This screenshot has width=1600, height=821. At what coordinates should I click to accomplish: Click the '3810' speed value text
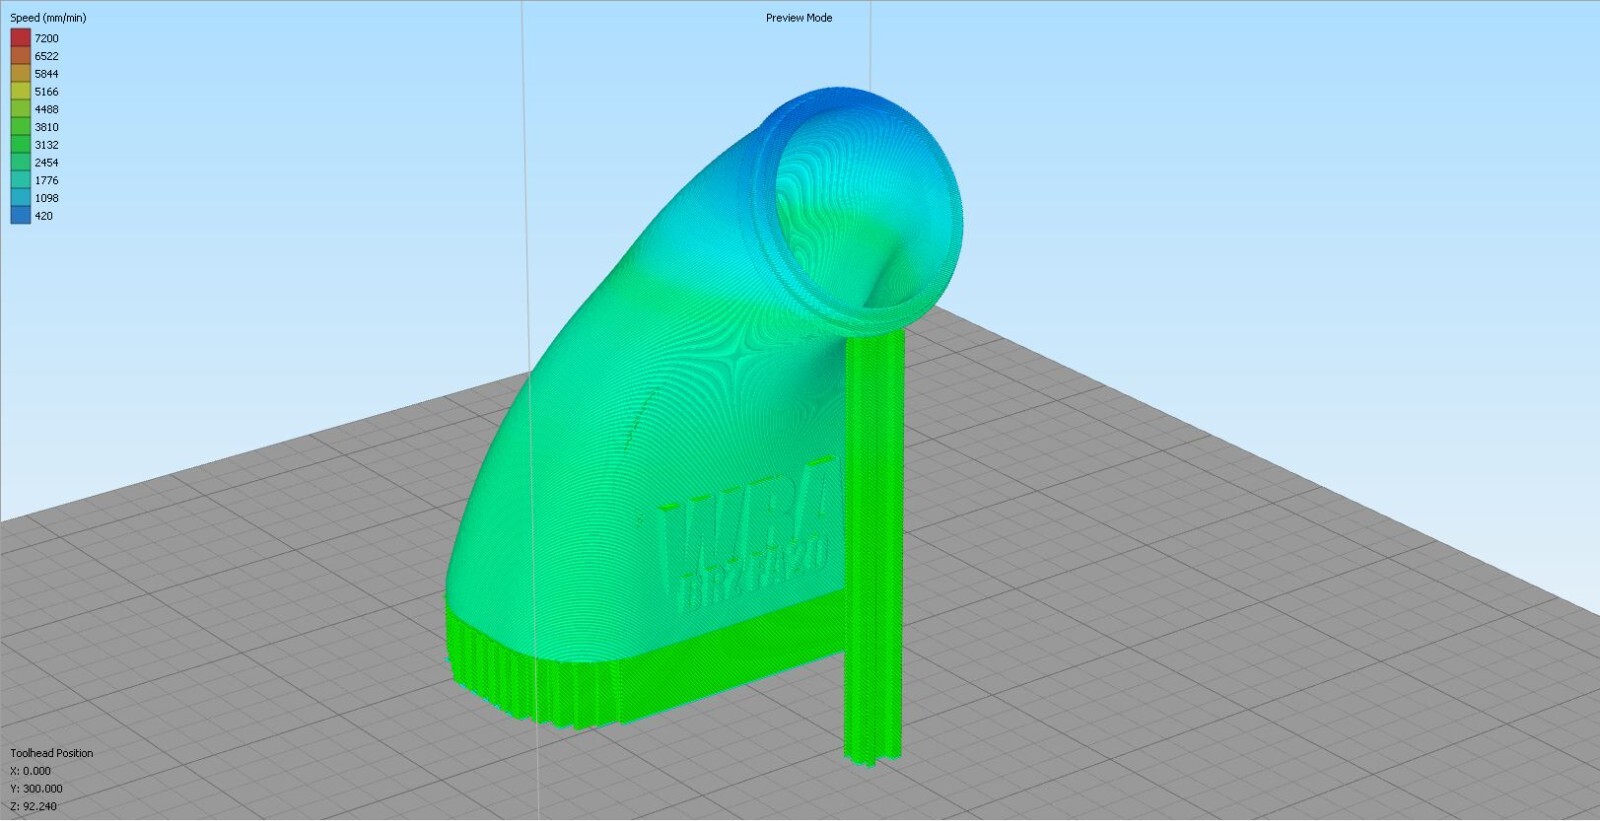(46, 127)
